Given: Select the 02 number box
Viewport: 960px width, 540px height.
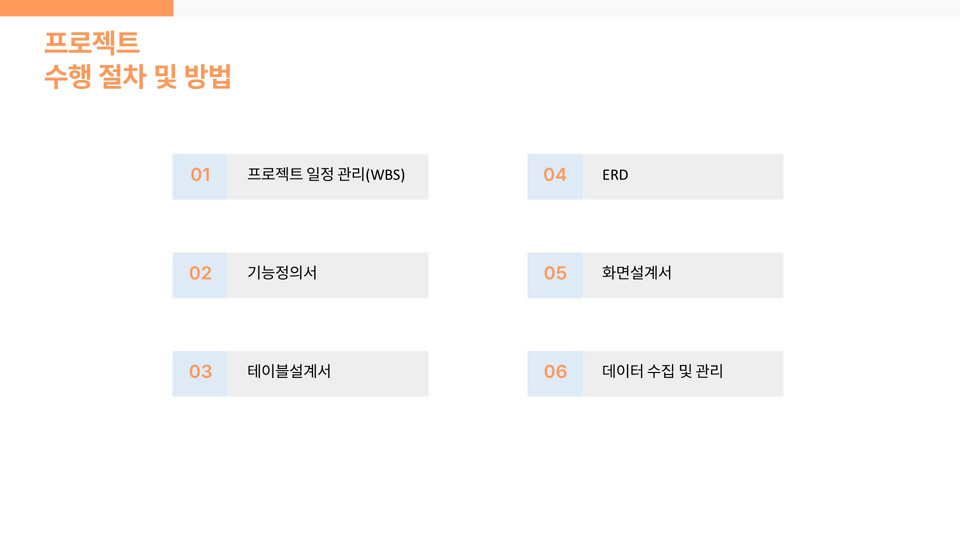Looking at the screenshot, I should [200, 274].
